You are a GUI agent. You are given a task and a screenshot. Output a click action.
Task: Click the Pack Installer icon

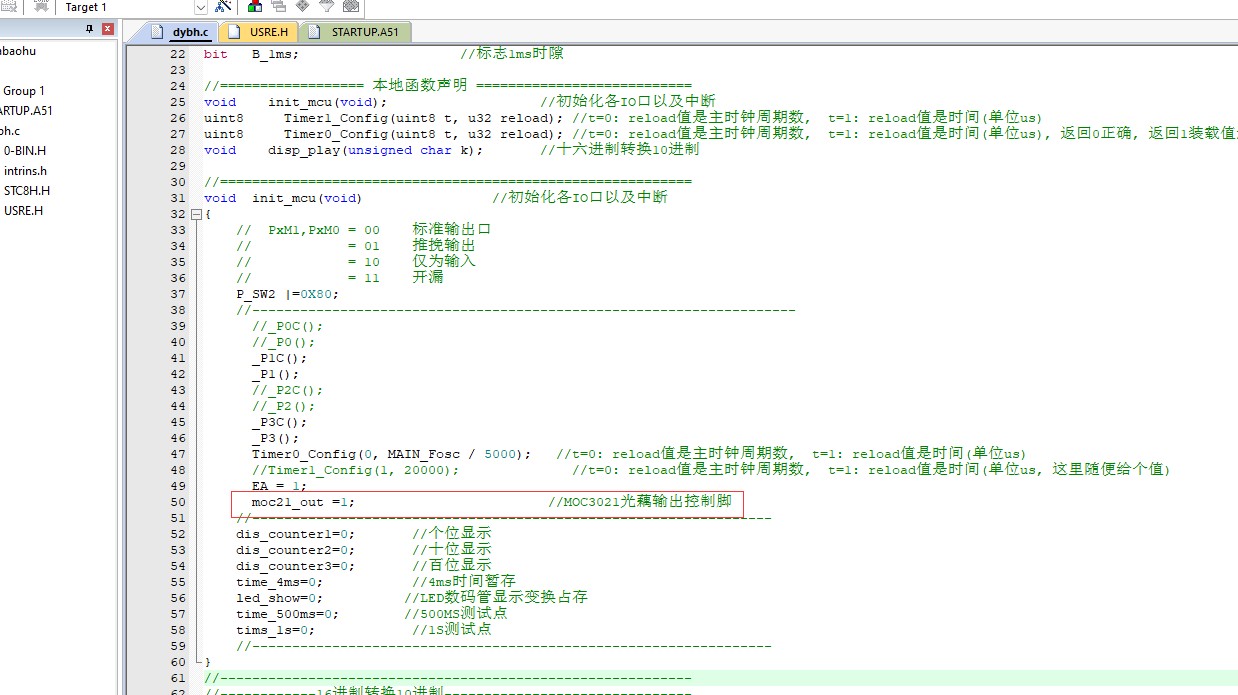coord(350,7)
